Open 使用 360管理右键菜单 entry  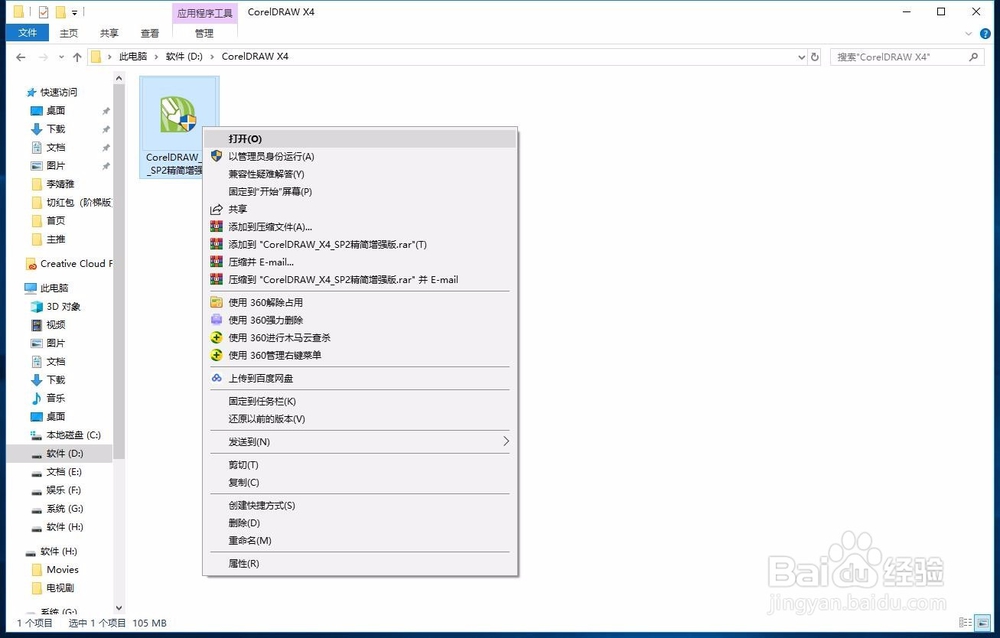point(360,355)
